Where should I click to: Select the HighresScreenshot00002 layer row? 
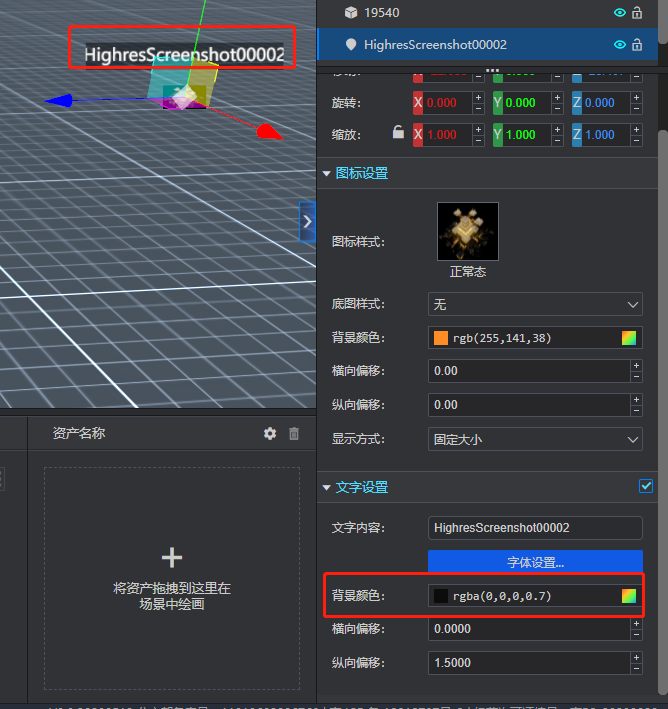[488, 44]
